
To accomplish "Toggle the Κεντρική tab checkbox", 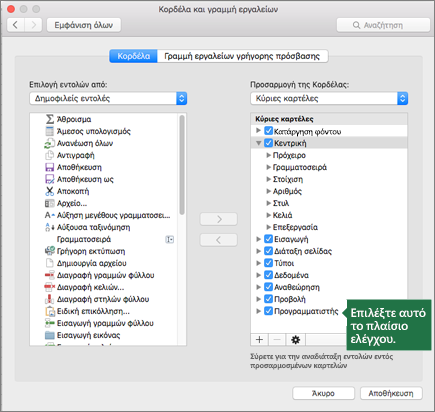I will pos(268,143).
